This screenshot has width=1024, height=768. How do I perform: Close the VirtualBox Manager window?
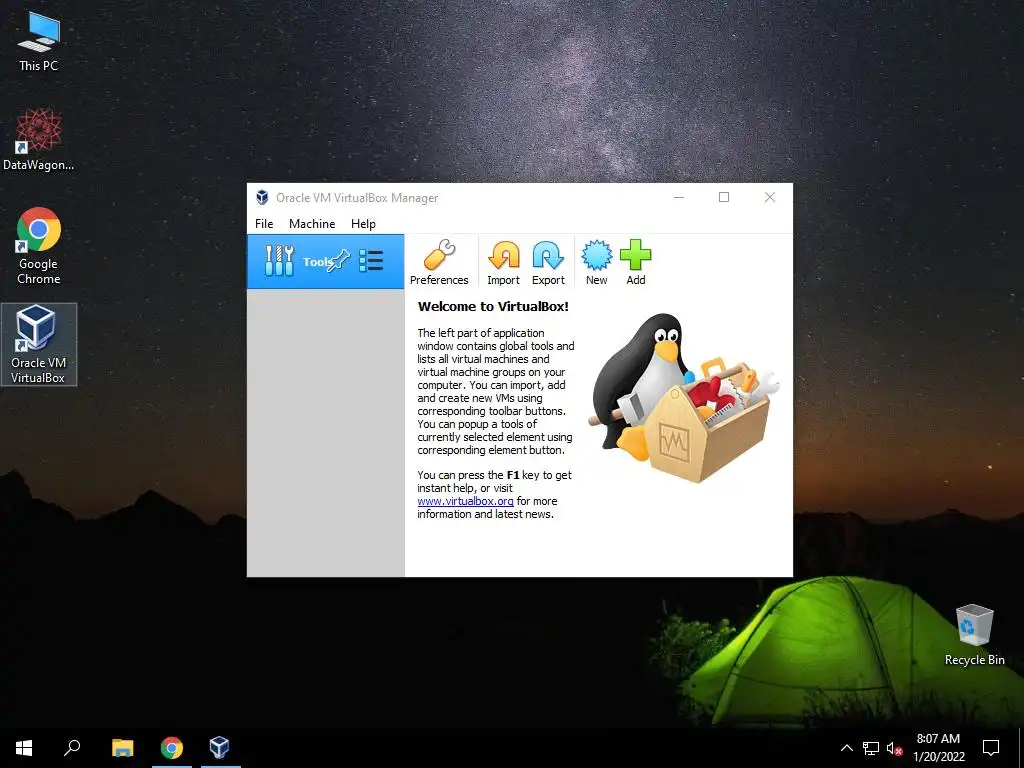tap(770, 197)
